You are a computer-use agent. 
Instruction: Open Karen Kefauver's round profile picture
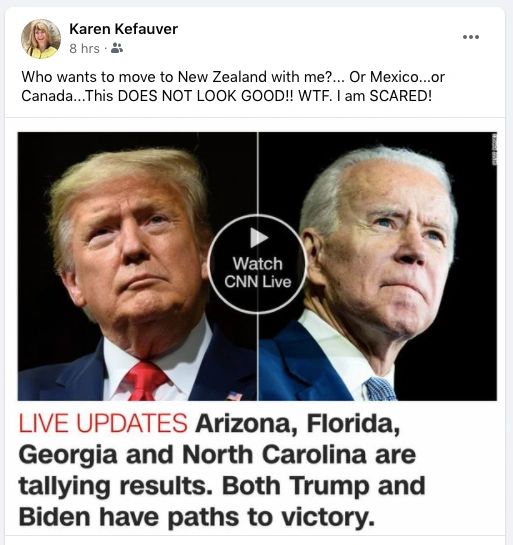(41, 39)
